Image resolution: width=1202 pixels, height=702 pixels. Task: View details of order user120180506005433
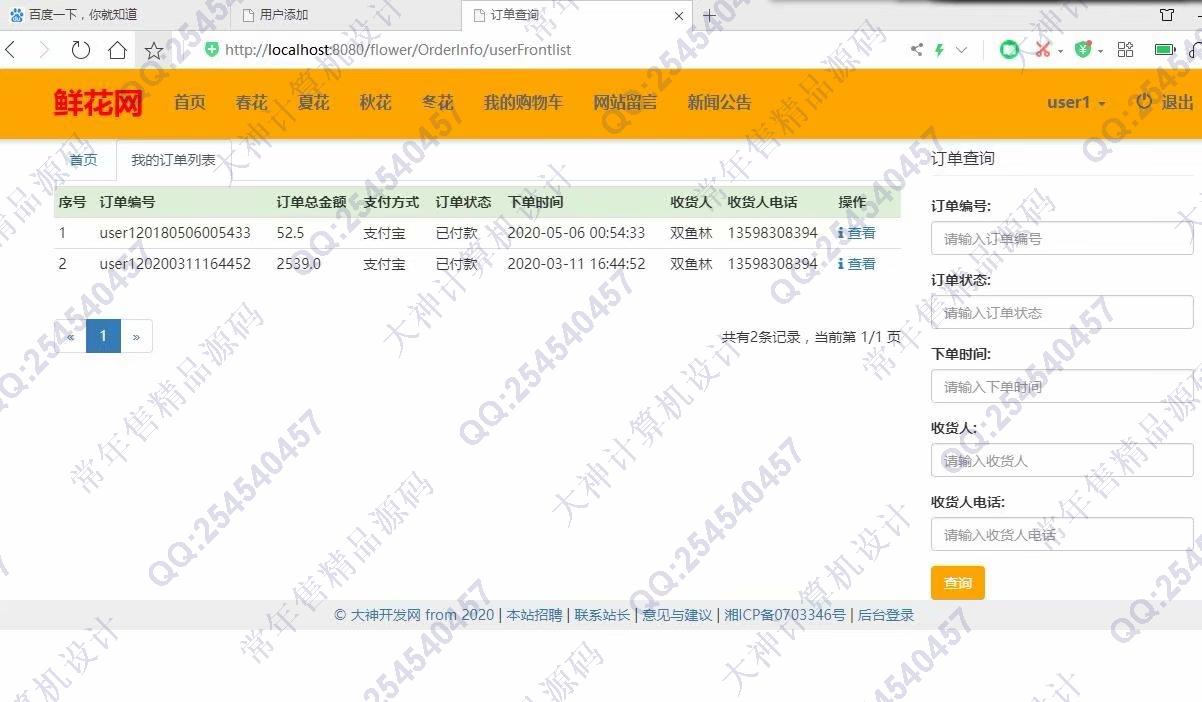click(x=857, y=233)
